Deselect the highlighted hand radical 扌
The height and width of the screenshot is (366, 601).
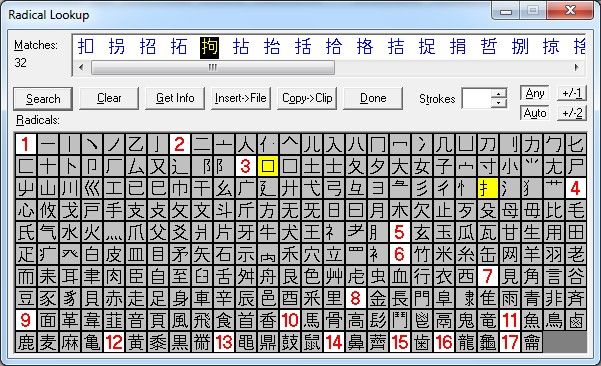488,188
